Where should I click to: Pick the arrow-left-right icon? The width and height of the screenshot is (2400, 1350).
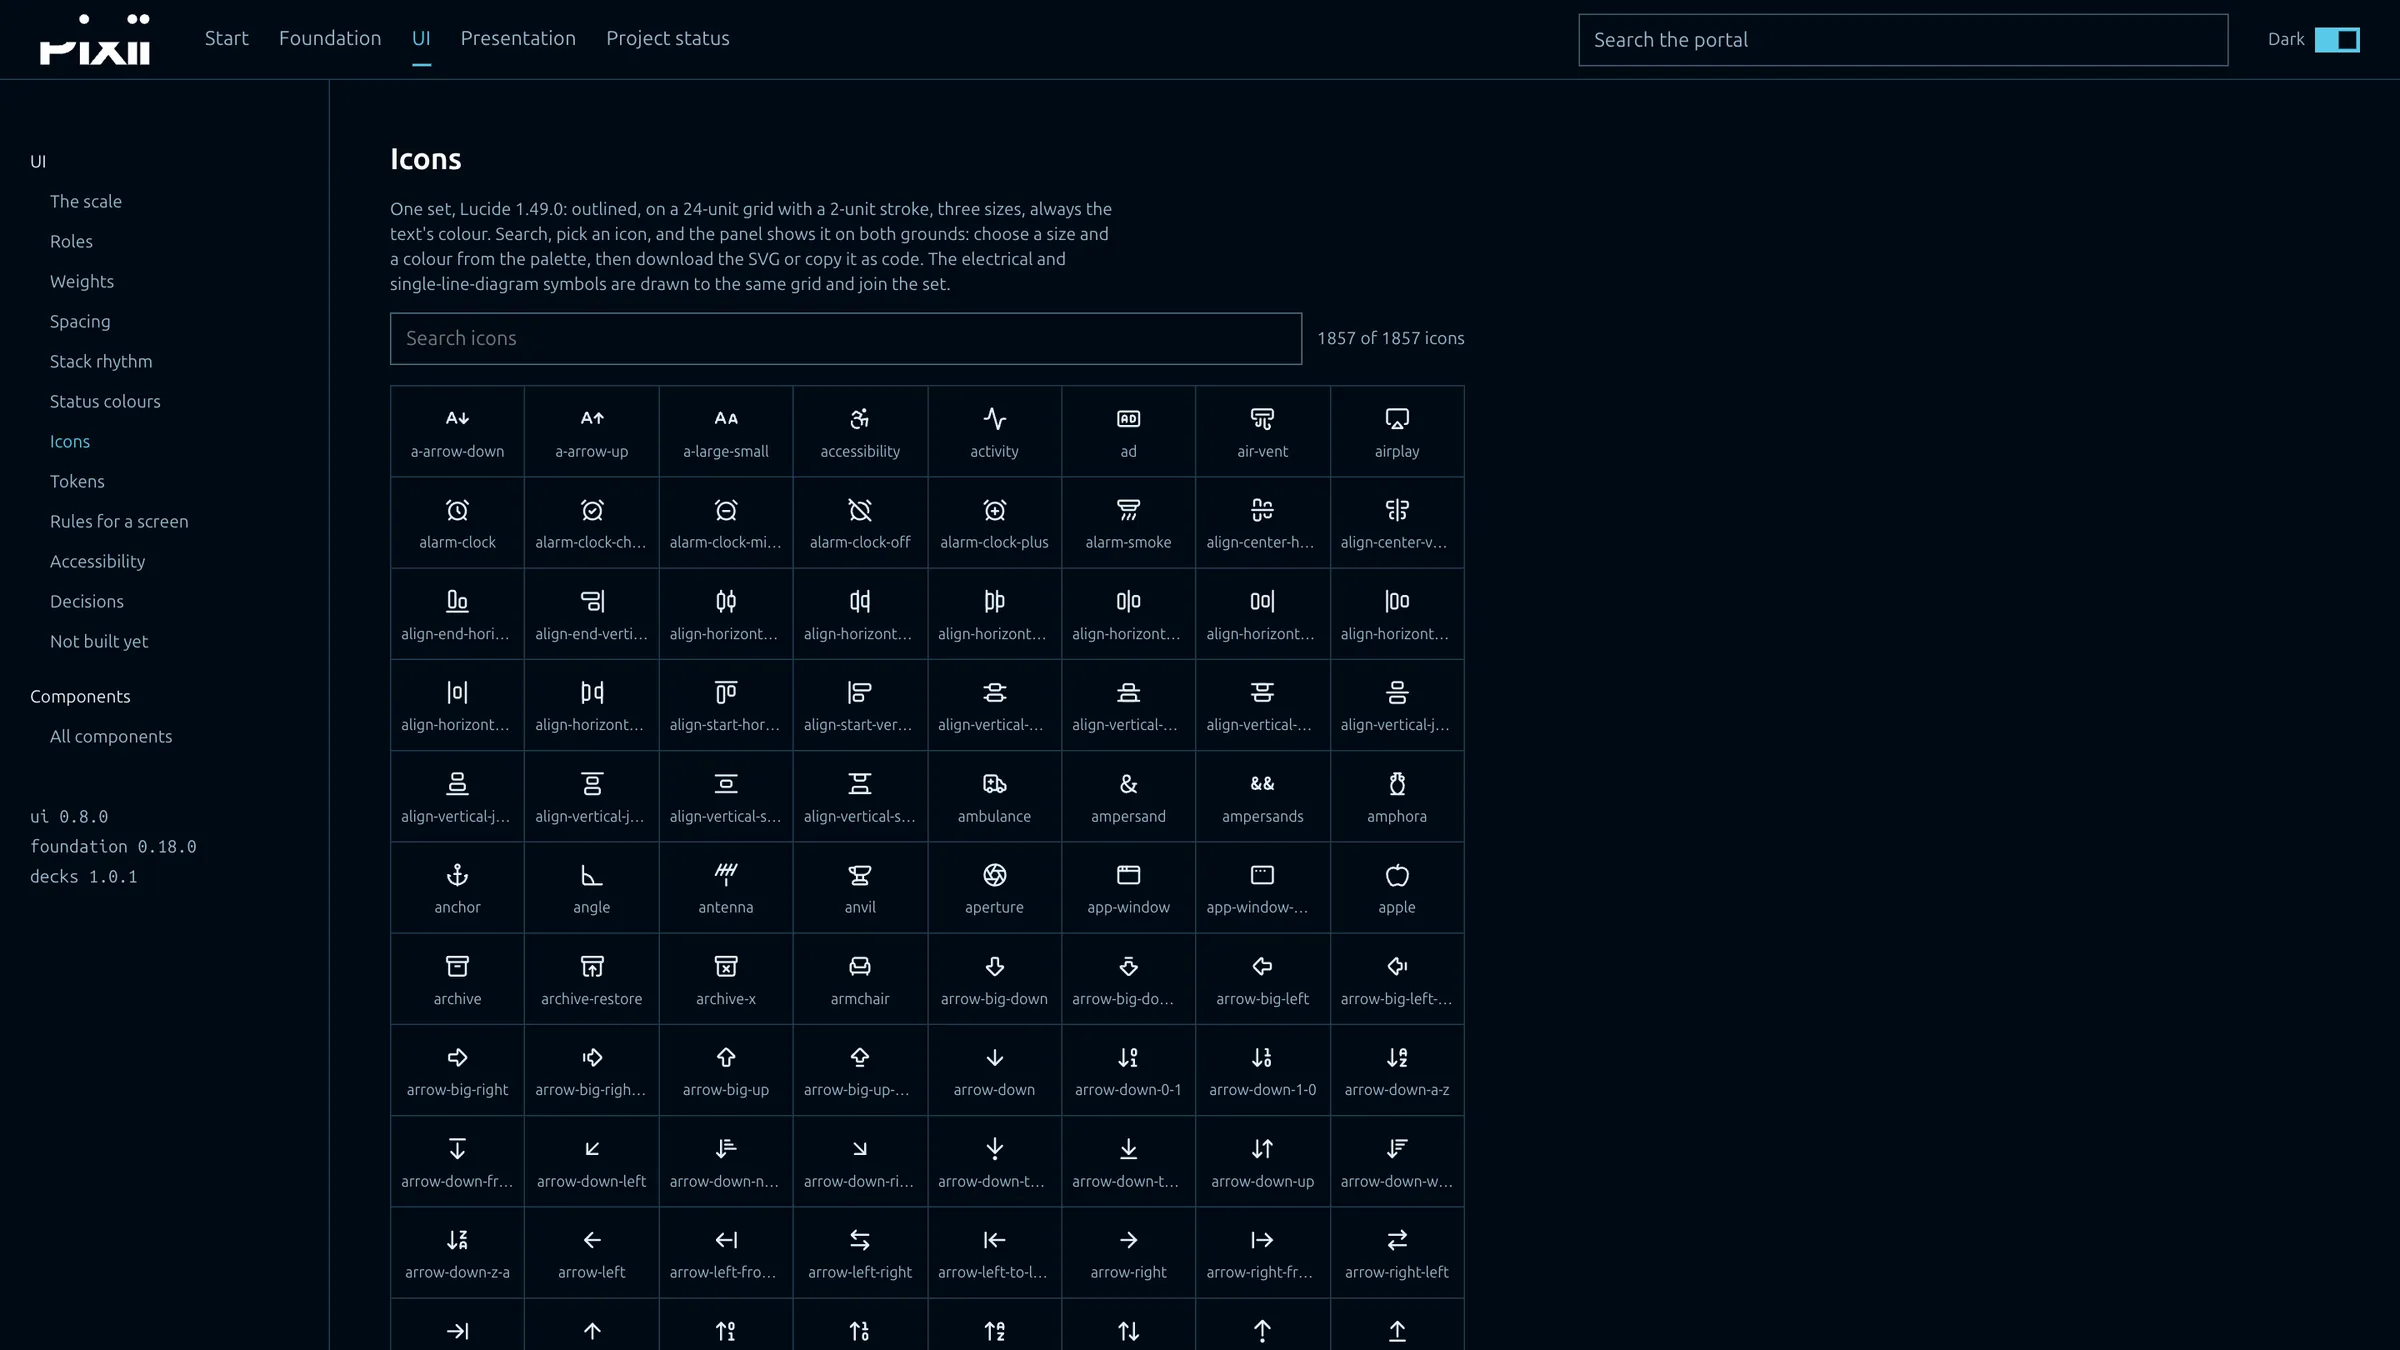point(860,1253)
